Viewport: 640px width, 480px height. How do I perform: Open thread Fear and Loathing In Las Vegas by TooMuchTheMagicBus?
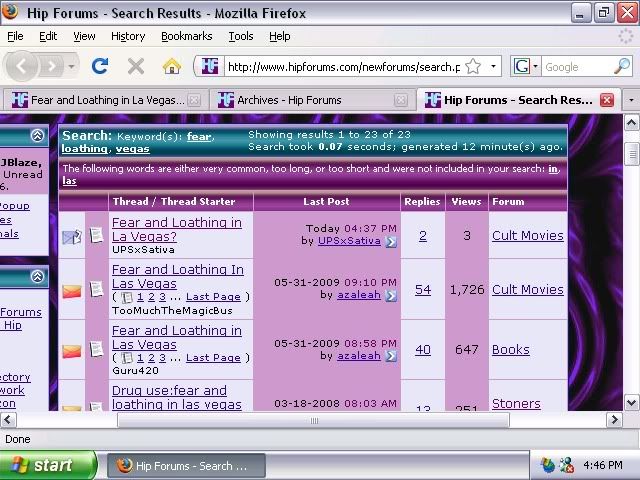(x=178, y=276)
